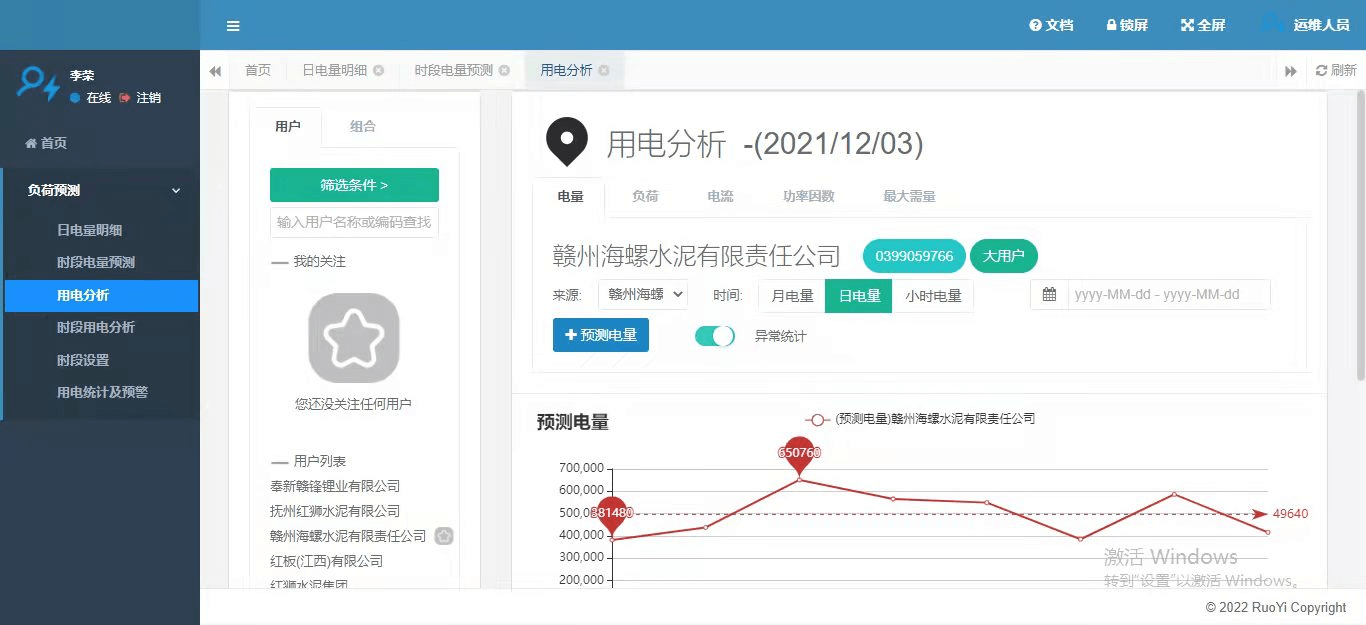Close the 时段电量预测 page tab
The image size is (1366, 625).
(x=504, y=71)
